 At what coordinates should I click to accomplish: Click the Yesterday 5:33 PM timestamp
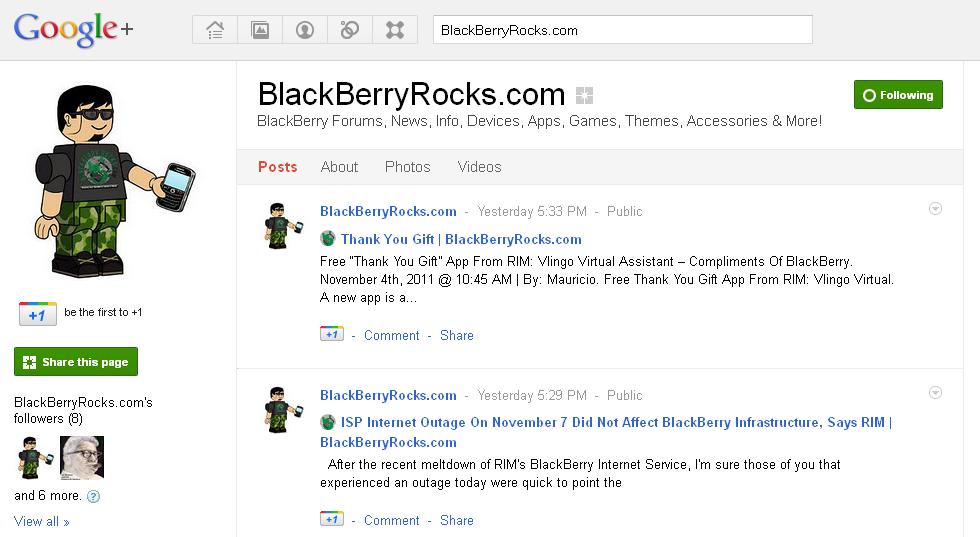point(532,211)
